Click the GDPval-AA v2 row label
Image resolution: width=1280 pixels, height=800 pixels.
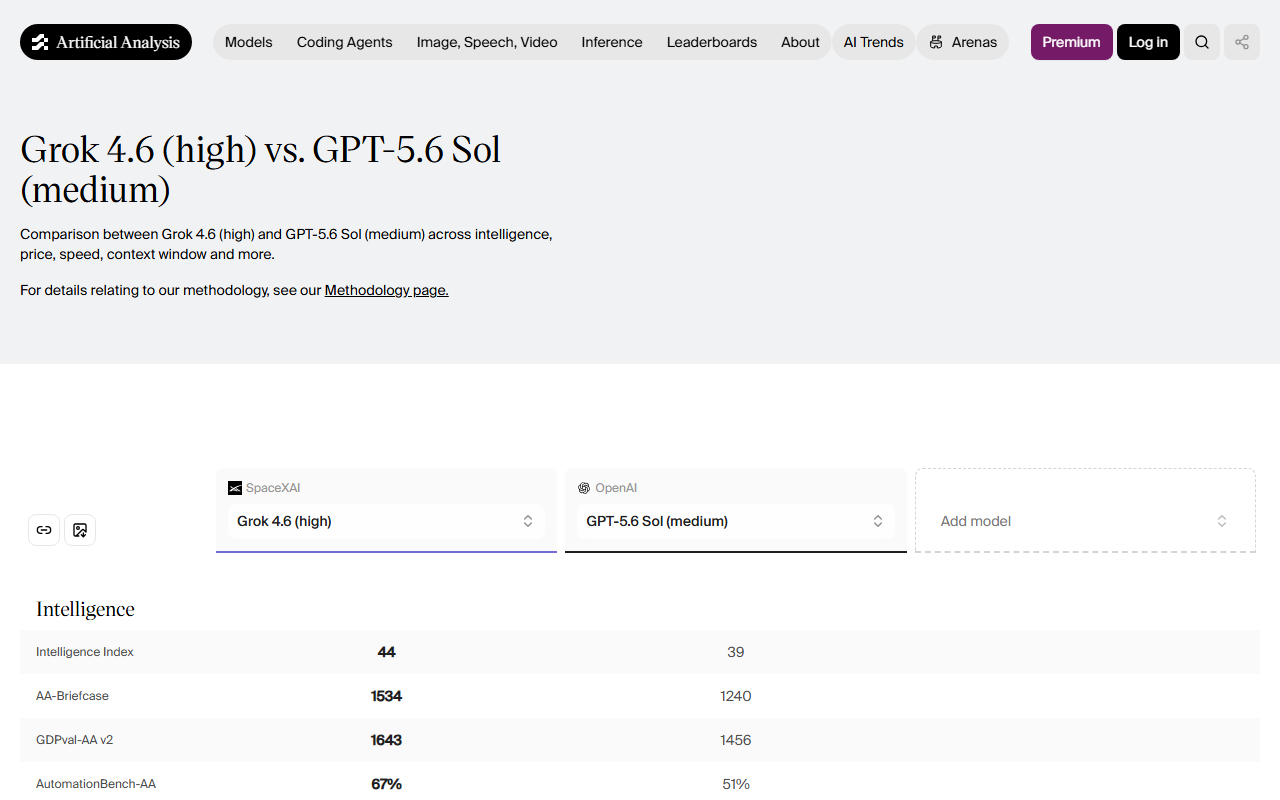pos(75,740)
